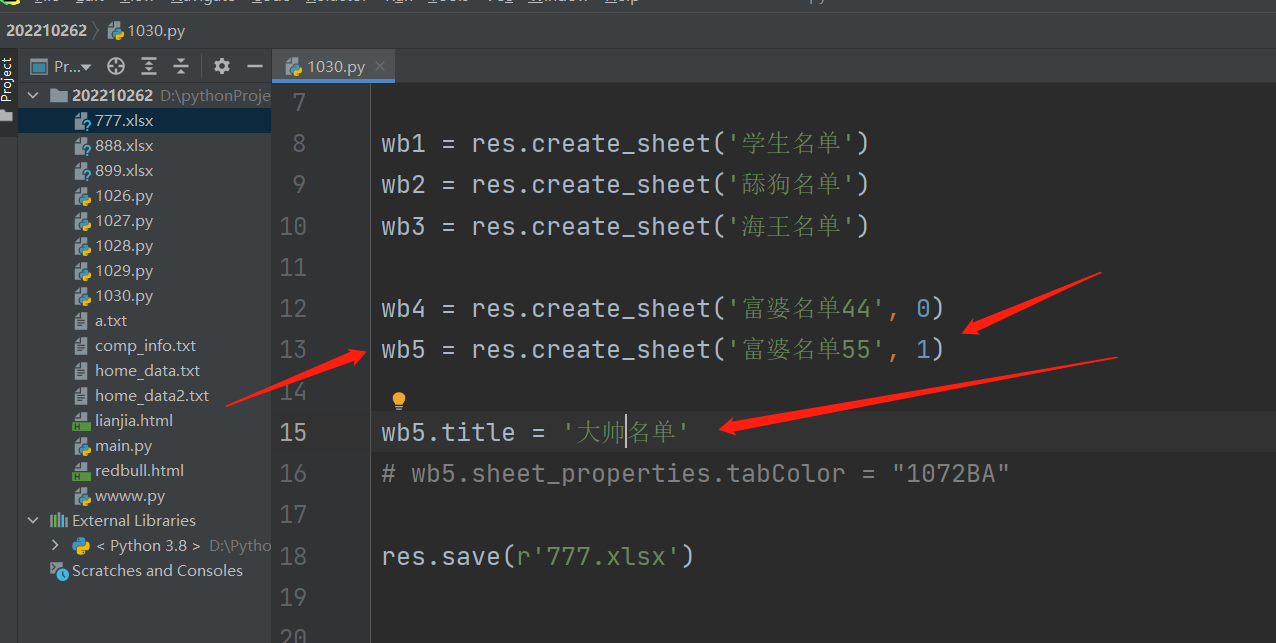The image size is (1276, 643).
Task: Click the Python icon beside Python 3.8
Action: [81, 545]
